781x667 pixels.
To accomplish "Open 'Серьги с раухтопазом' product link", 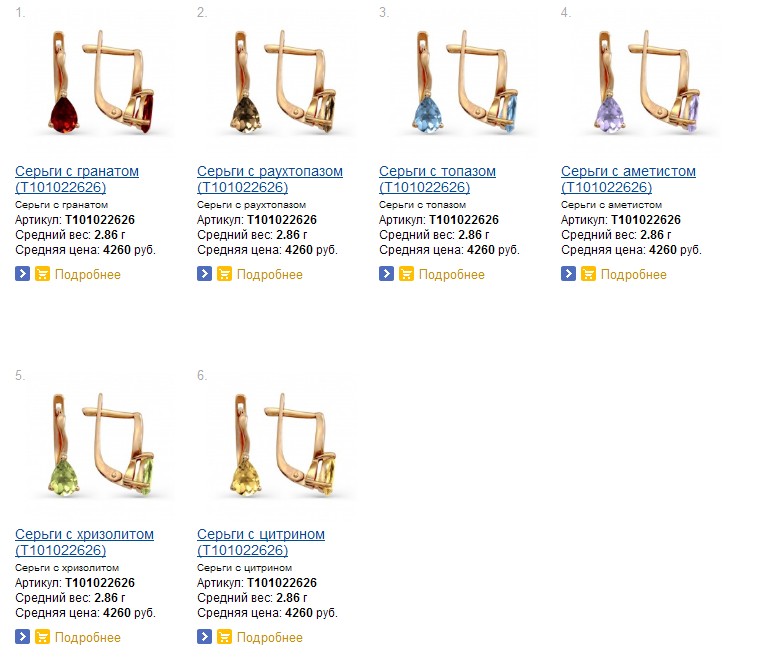I will pos(269,179).
